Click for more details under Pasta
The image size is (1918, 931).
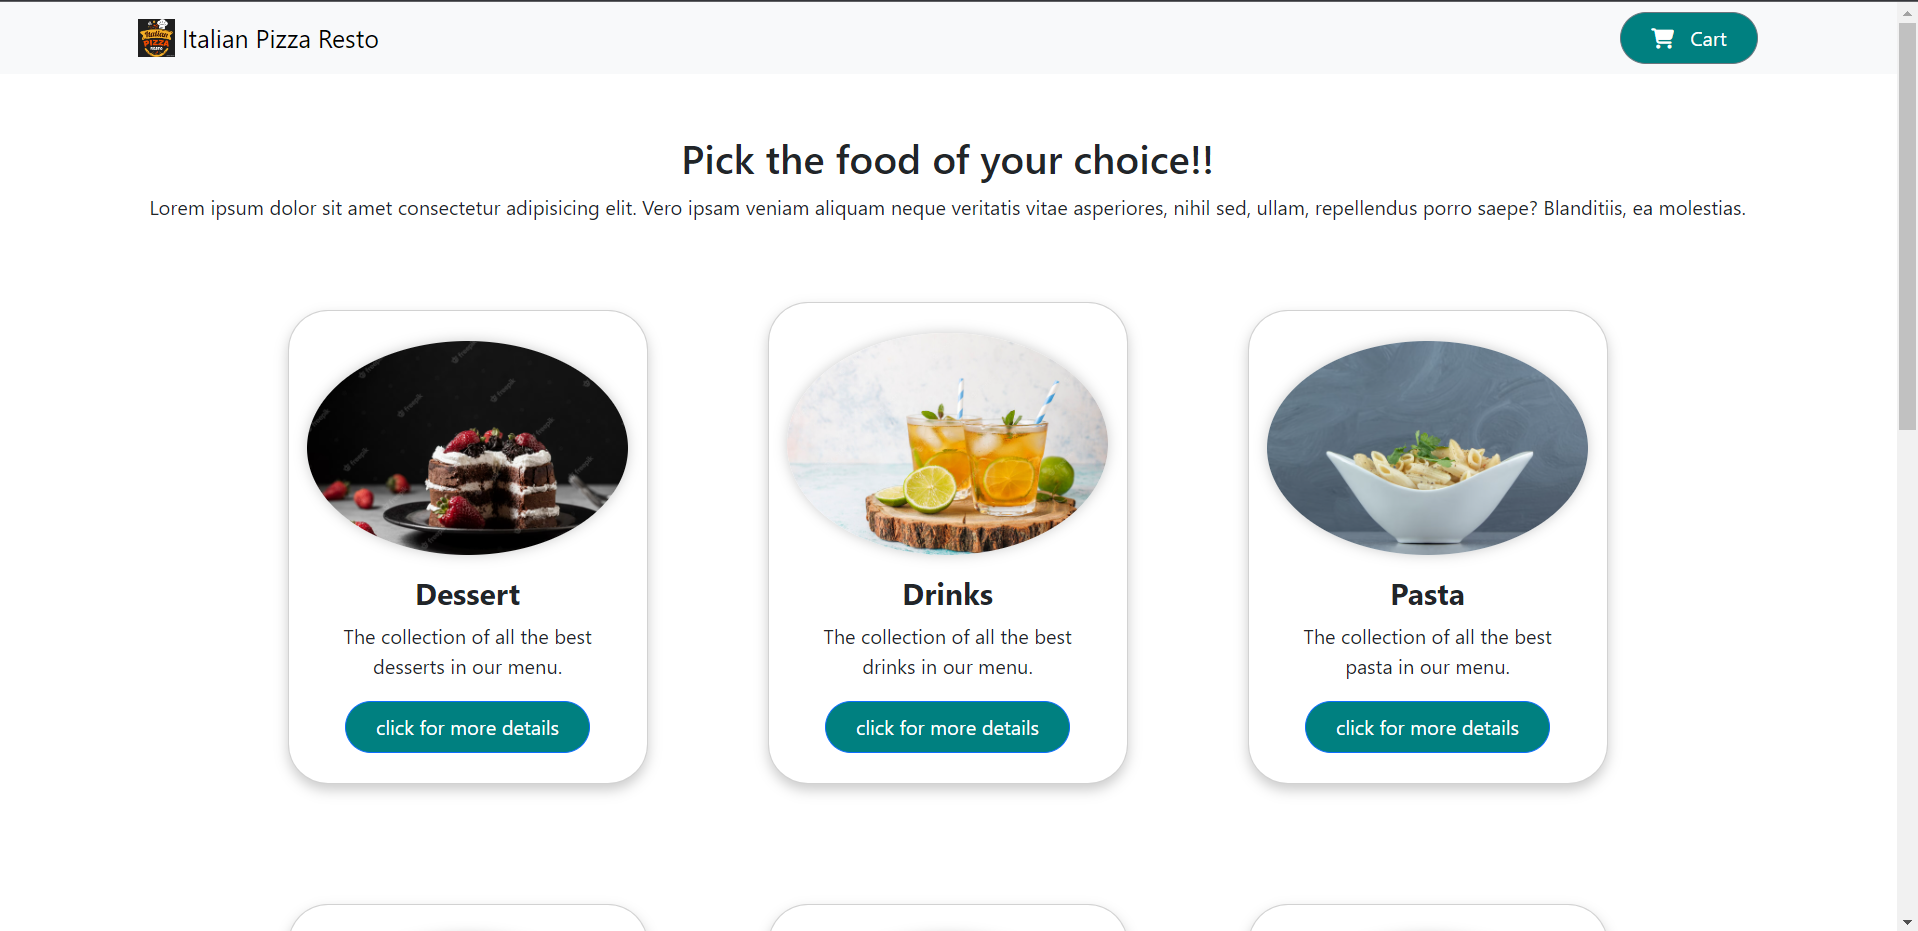[1426, 727]
